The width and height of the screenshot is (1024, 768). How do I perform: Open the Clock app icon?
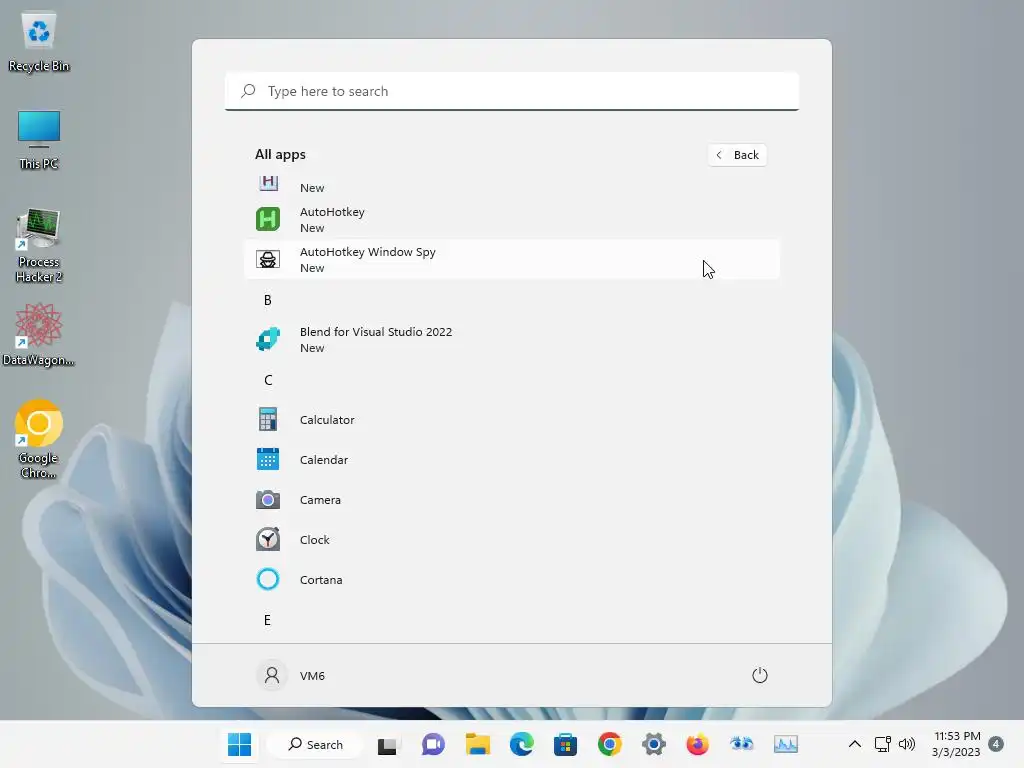point(268,539)
